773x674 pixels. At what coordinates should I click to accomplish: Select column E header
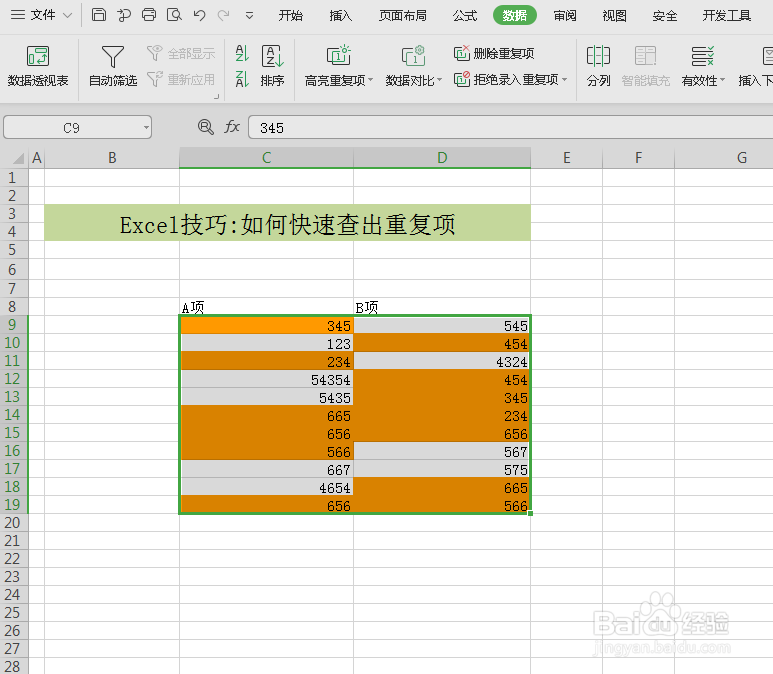[566, 158]
